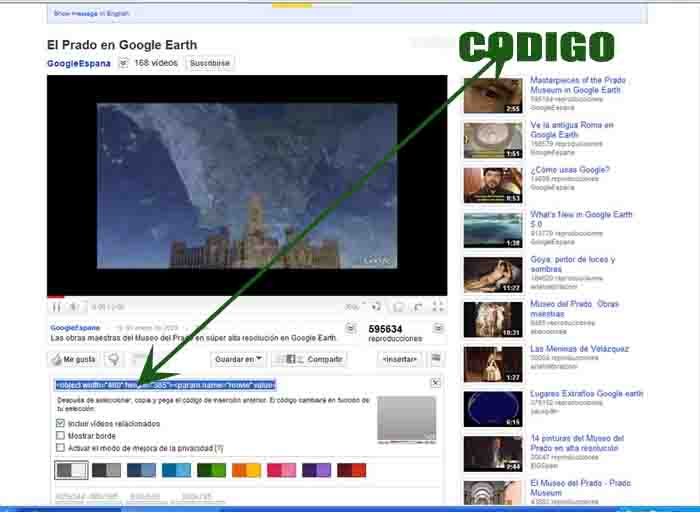Click the insertar embed button
Viewport: 700px width, 512px height.
tap(399, 359)
